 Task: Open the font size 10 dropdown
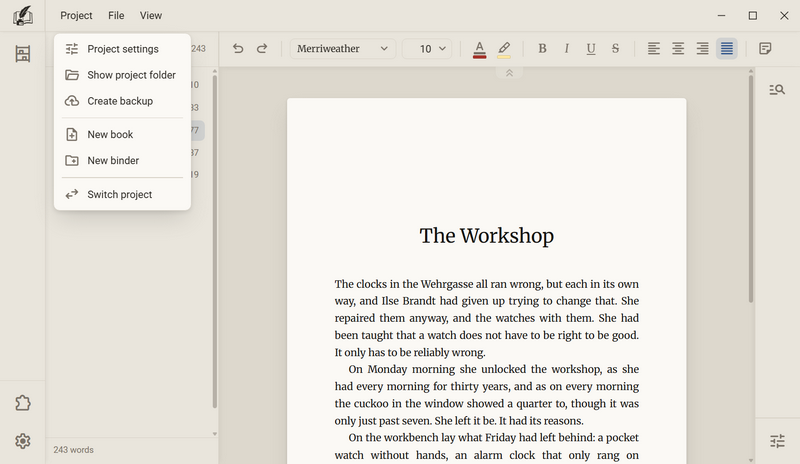coord(427,48)
